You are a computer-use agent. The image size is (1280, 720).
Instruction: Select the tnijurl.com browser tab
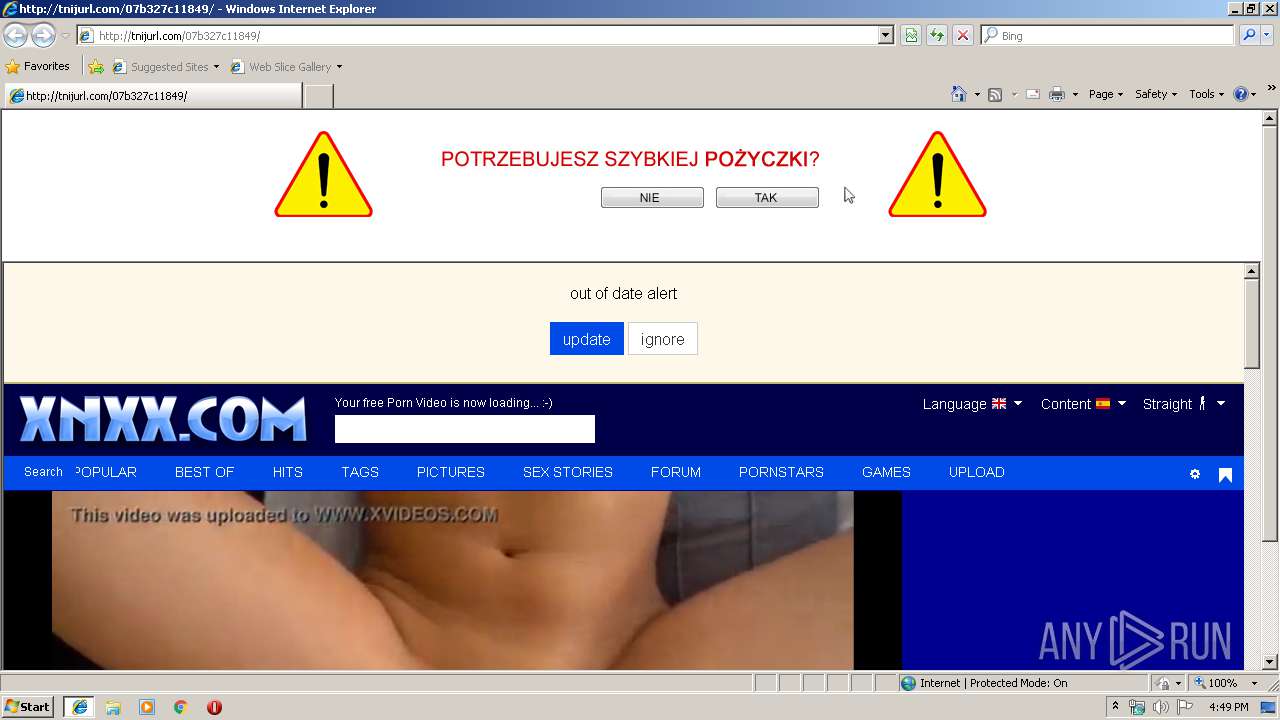point(152,96)
